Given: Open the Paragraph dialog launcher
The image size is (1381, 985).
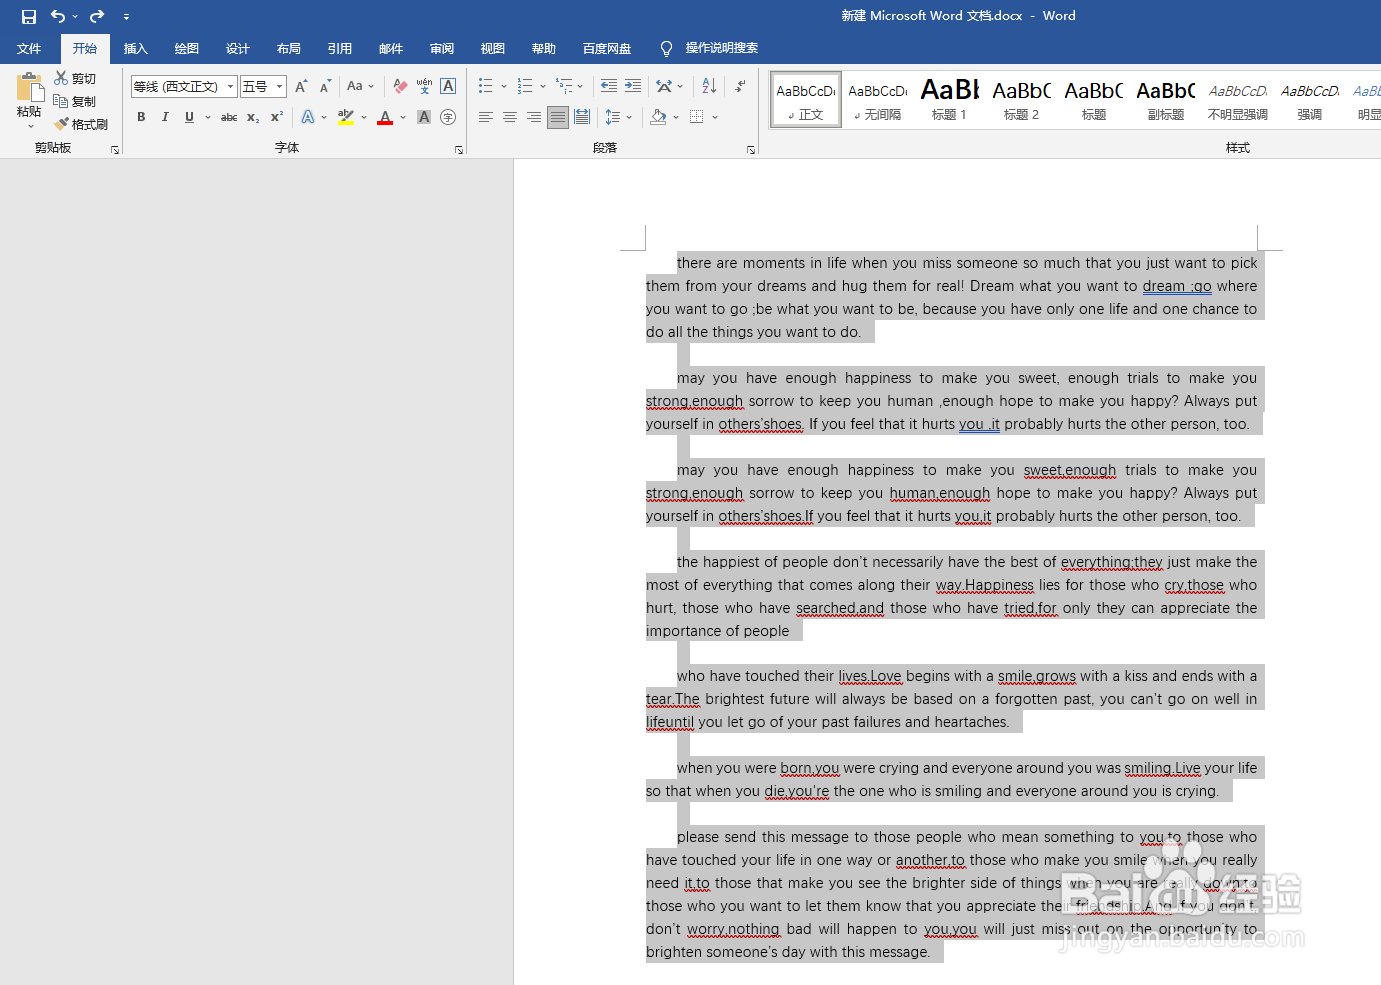Looking at the screenshot, I should coord(751,150).
